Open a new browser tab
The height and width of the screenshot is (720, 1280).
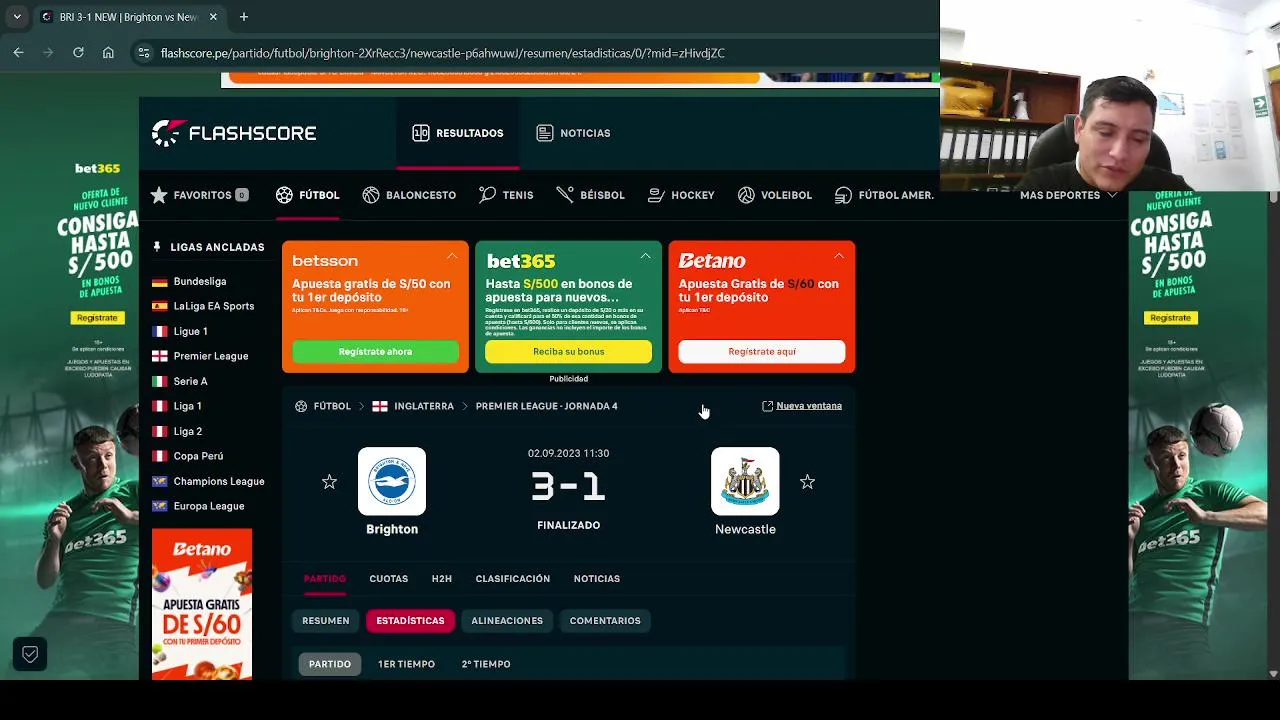pos(243,17)
